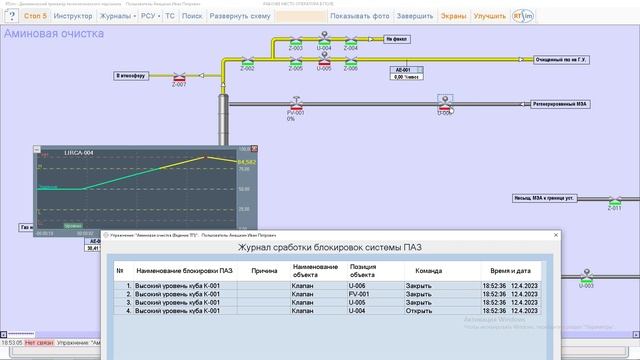
Task: Close the ПАЗ interlock journal window
Action: click(556, 235)
